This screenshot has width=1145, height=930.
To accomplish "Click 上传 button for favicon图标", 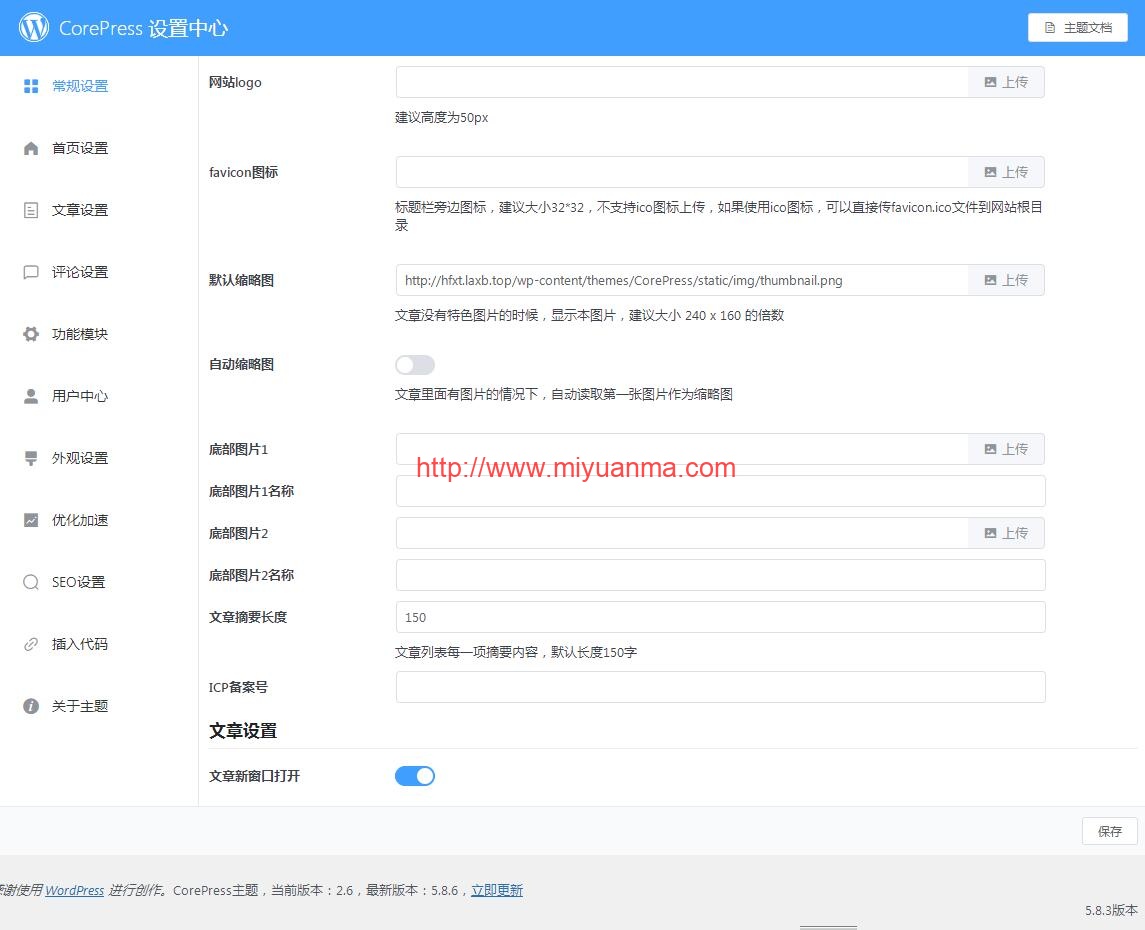I will [x=1006, y=172].
